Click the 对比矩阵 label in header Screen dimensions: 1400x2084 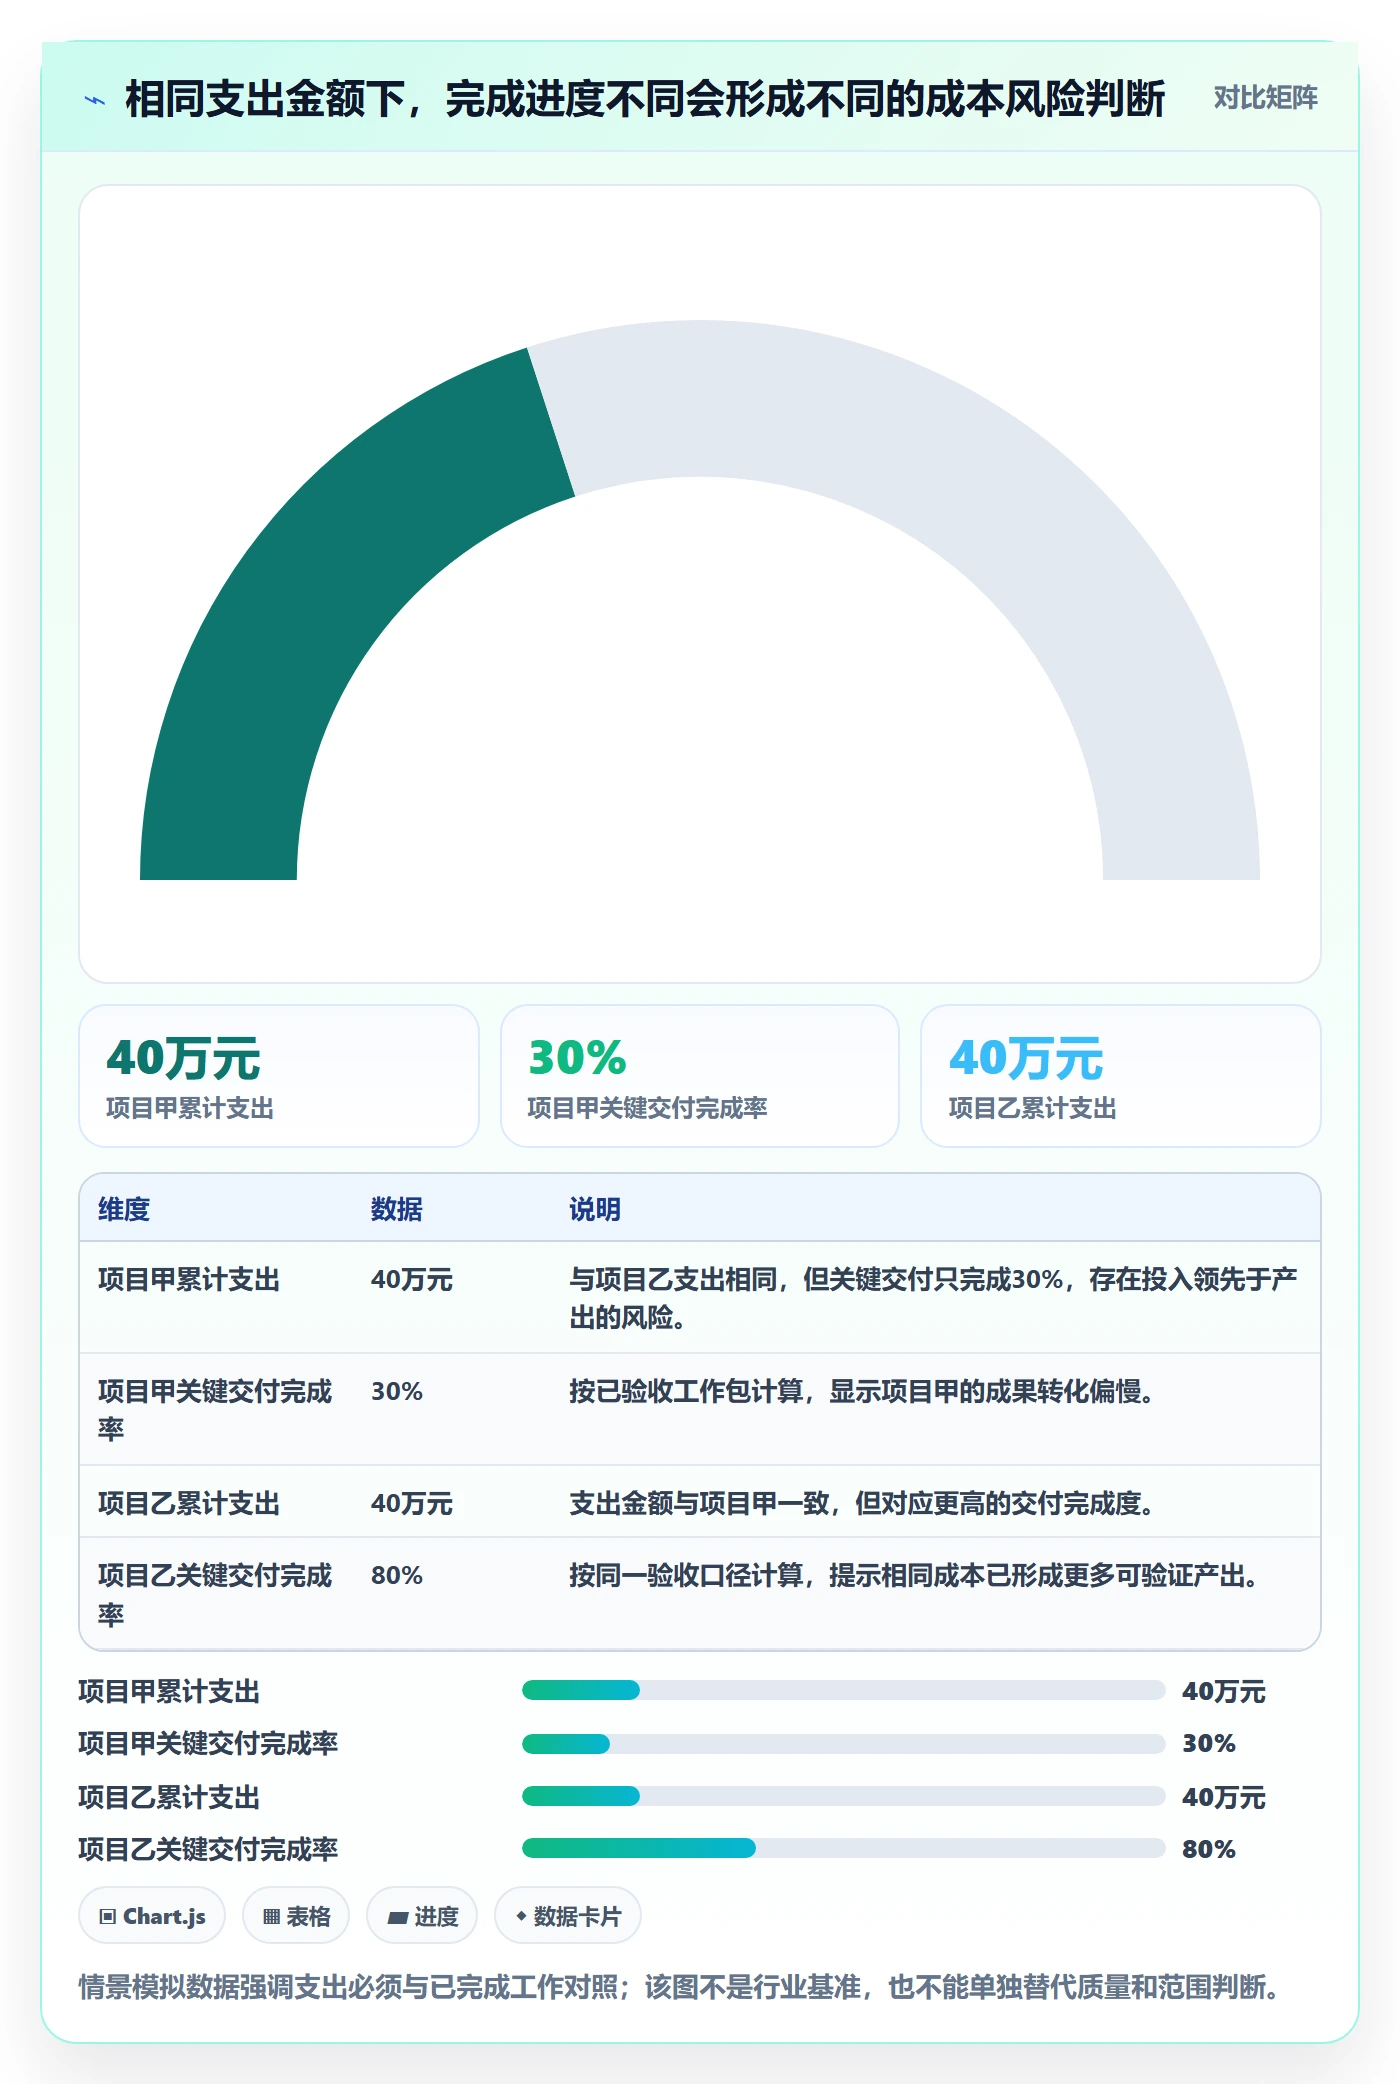tap(1265, 98)
